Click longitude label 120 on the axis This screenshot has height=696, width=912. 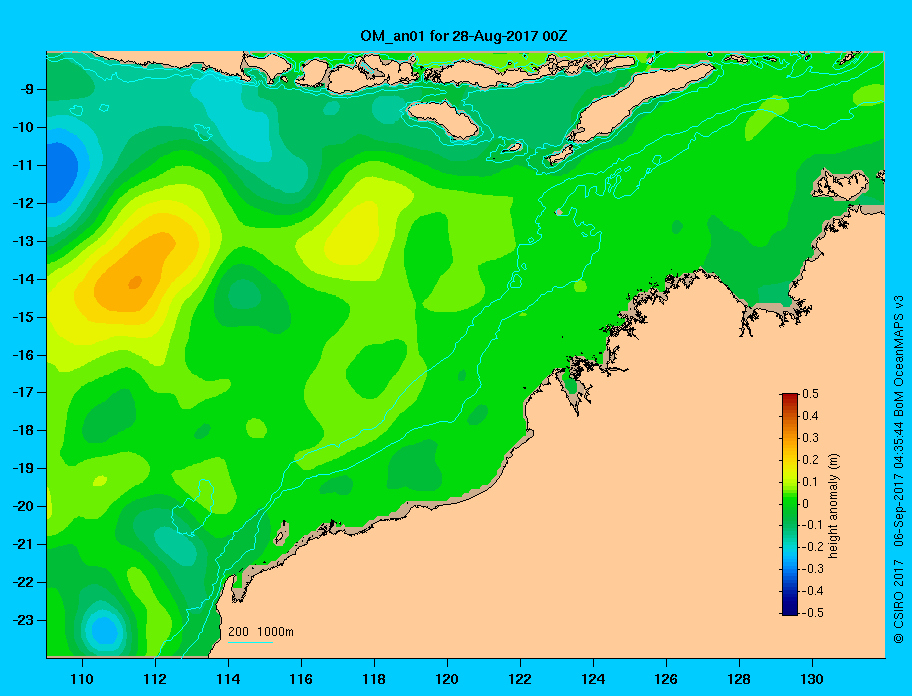pos(447,679)
